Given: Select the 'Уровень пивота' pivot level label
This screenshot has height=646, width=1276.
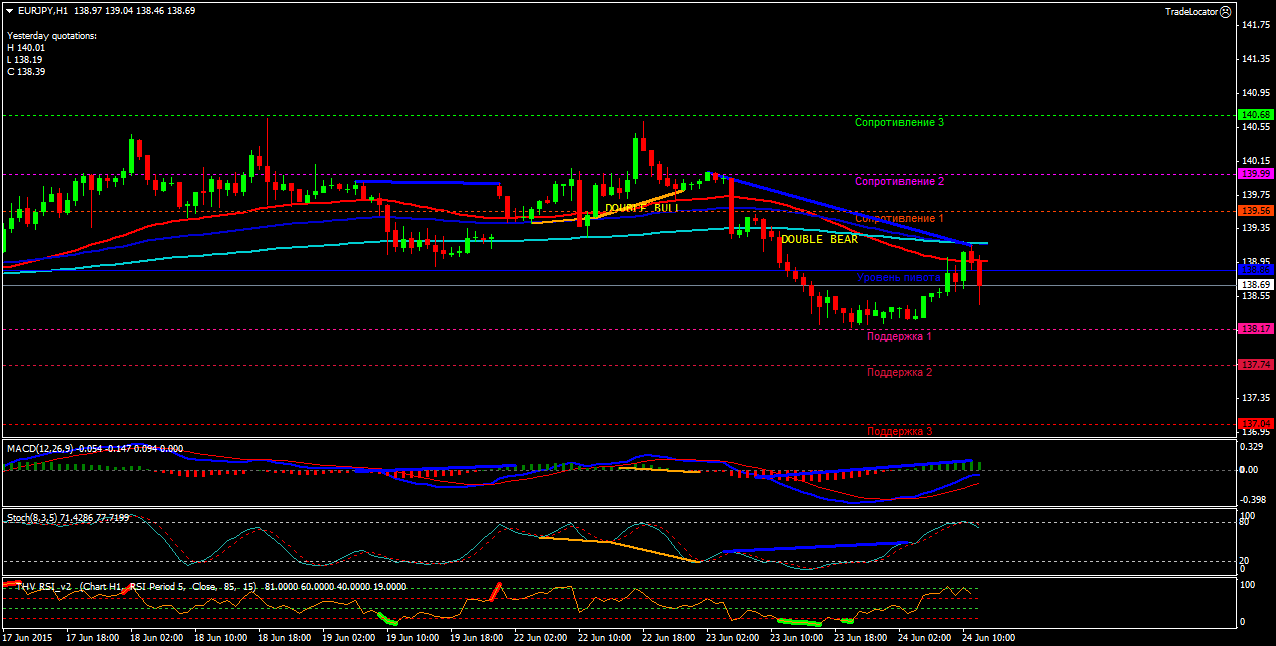Looking at the screenshot, I should click(899, 277).
